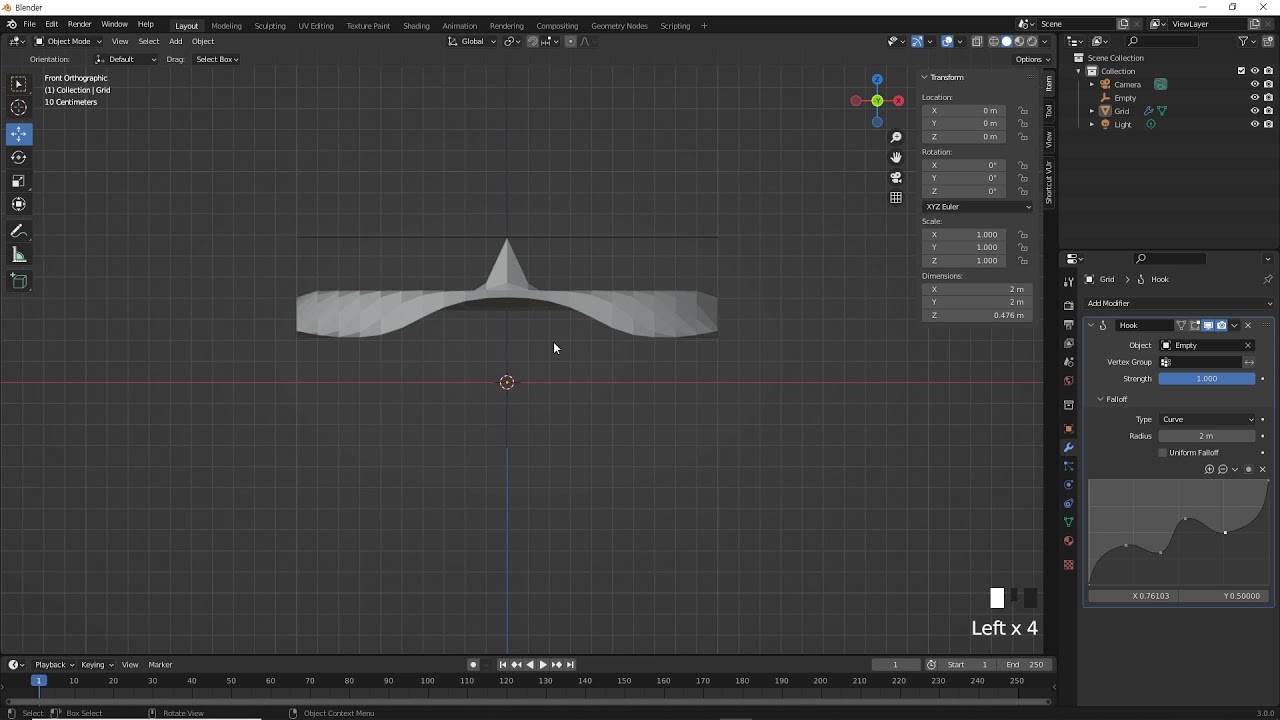Switch to material preview shading
This screenshot has width=1280, height=720.
pos(1019,41)
